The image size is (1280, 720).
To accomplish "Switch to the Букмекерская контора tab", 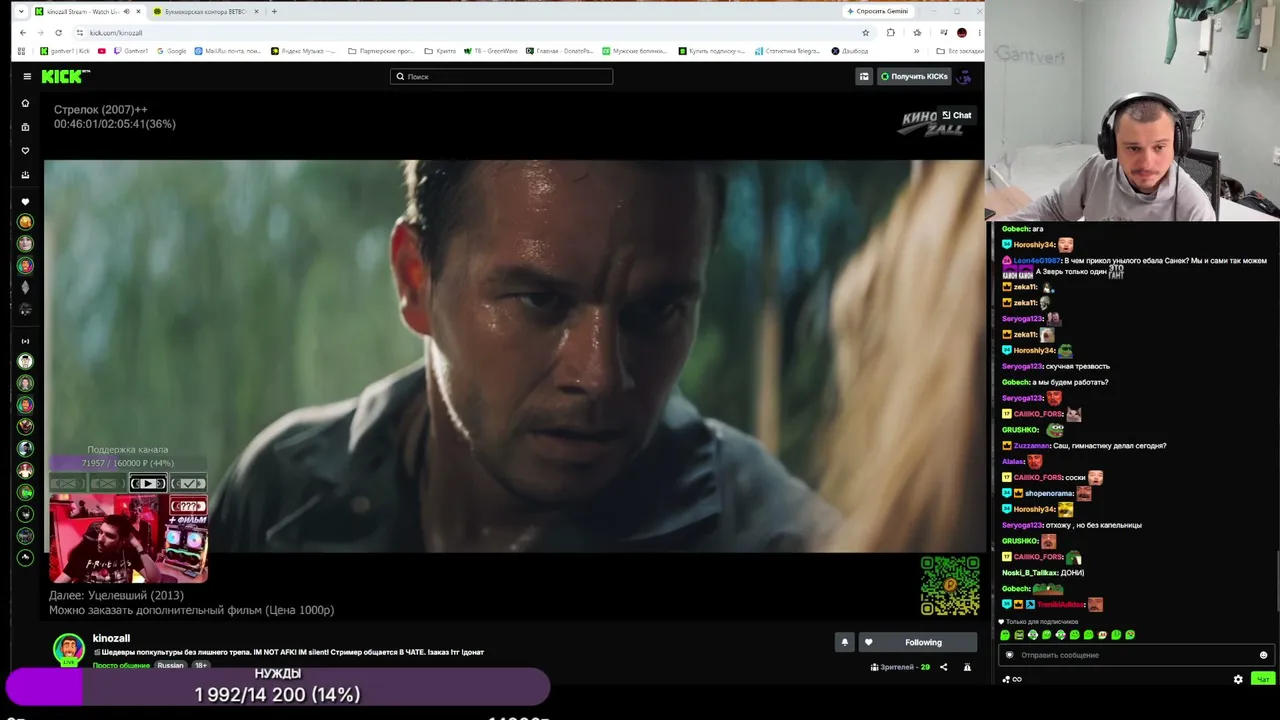I will click(x=205, y=11).
